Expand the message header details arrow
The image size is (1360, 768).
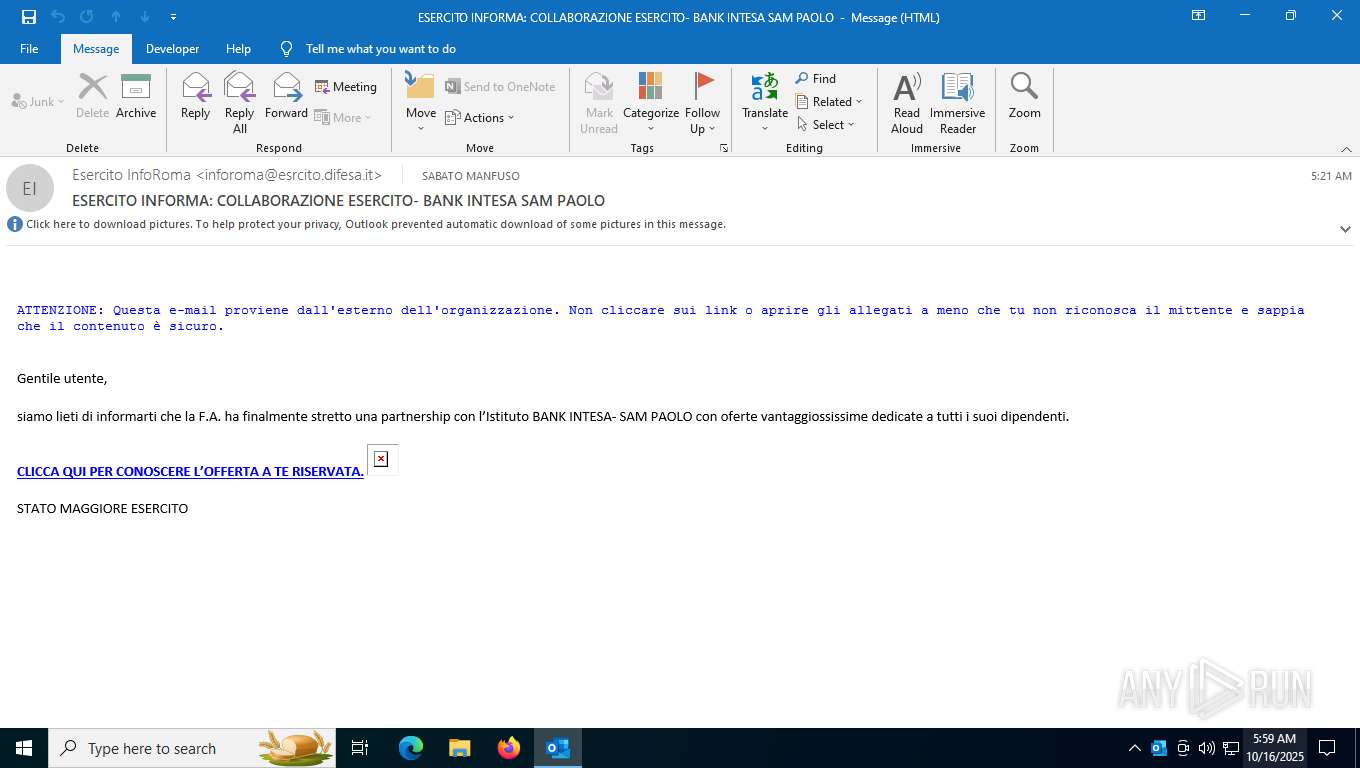[1345, 229]
